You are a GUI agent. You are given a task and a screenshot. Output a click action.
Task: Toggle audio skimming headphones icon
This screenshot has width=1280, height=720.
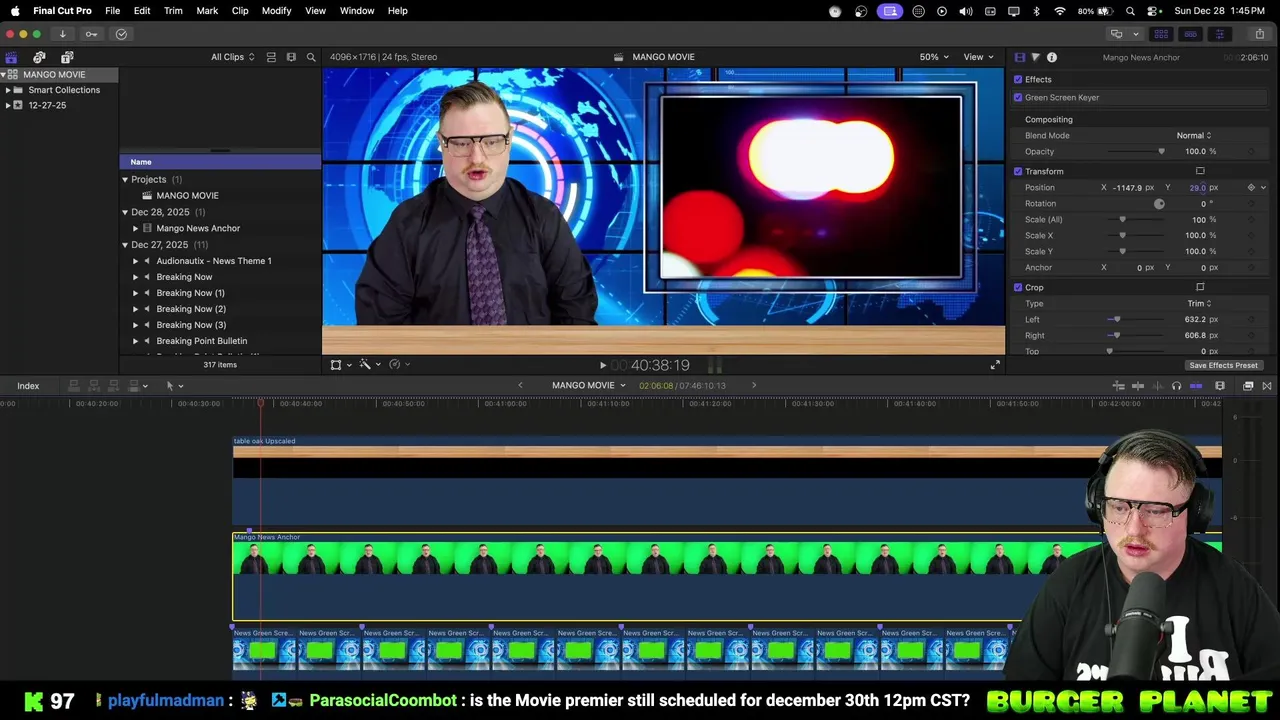click(1176, 386)
